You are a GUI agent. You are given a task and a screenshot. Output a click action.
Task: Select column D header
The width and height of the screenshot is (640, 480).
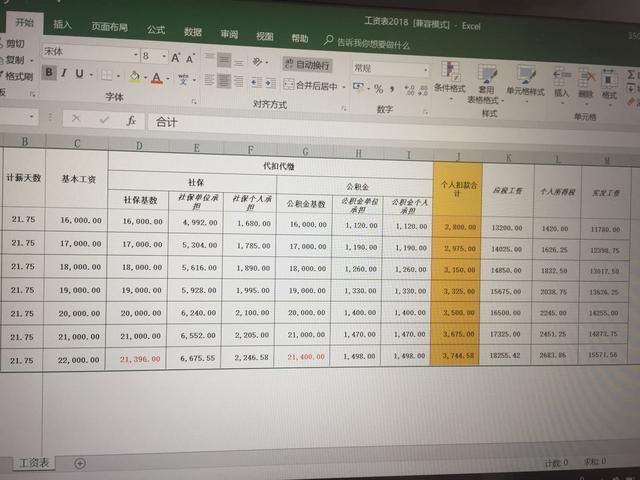point(139,146)
